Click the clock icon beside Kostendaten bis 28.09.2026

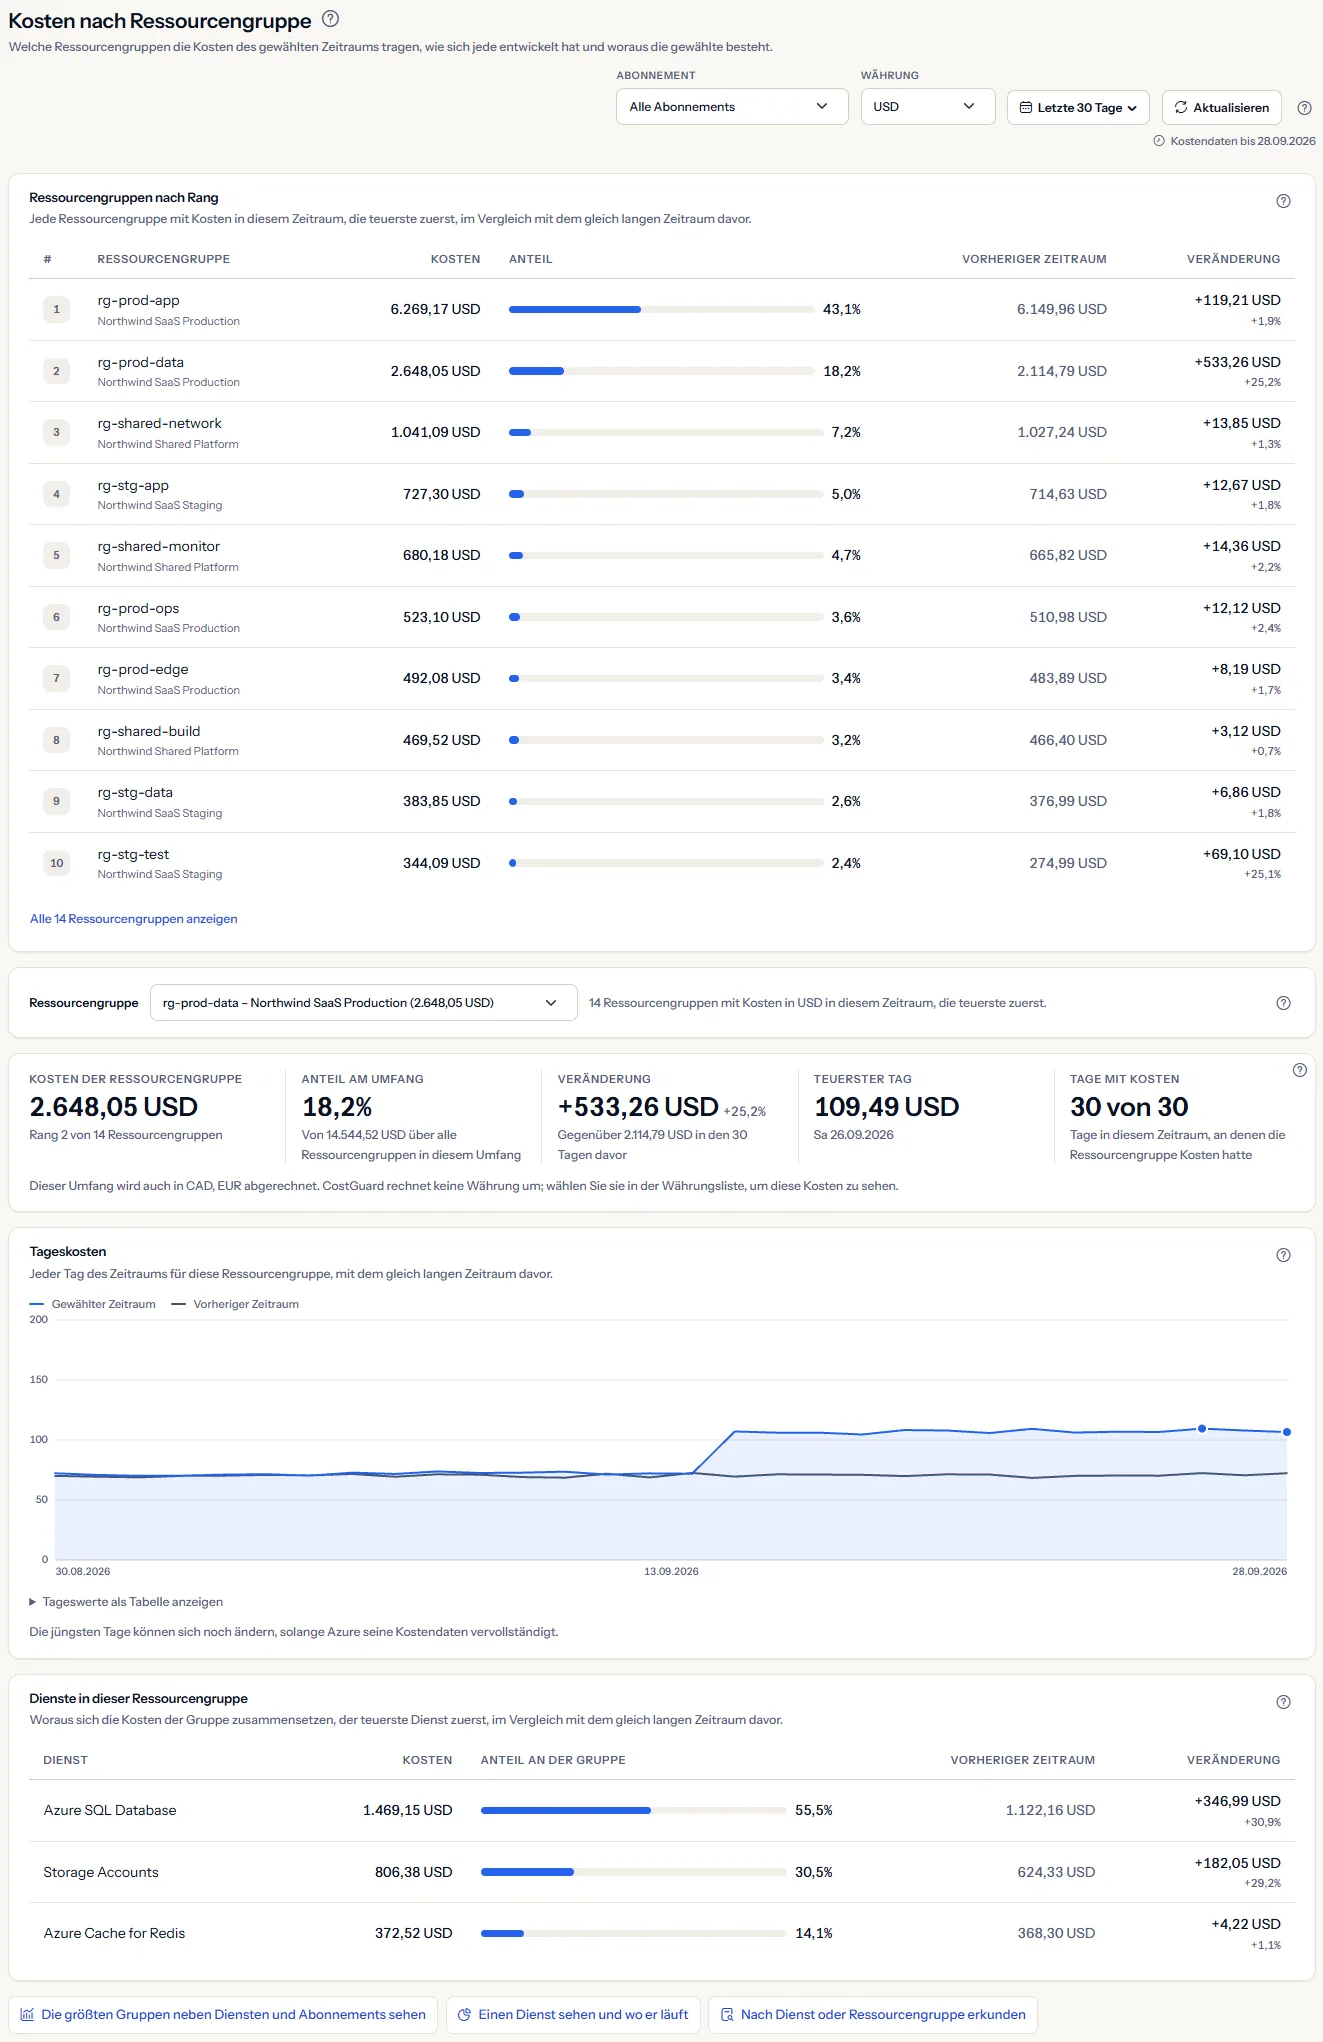[x=1159, y=141]
